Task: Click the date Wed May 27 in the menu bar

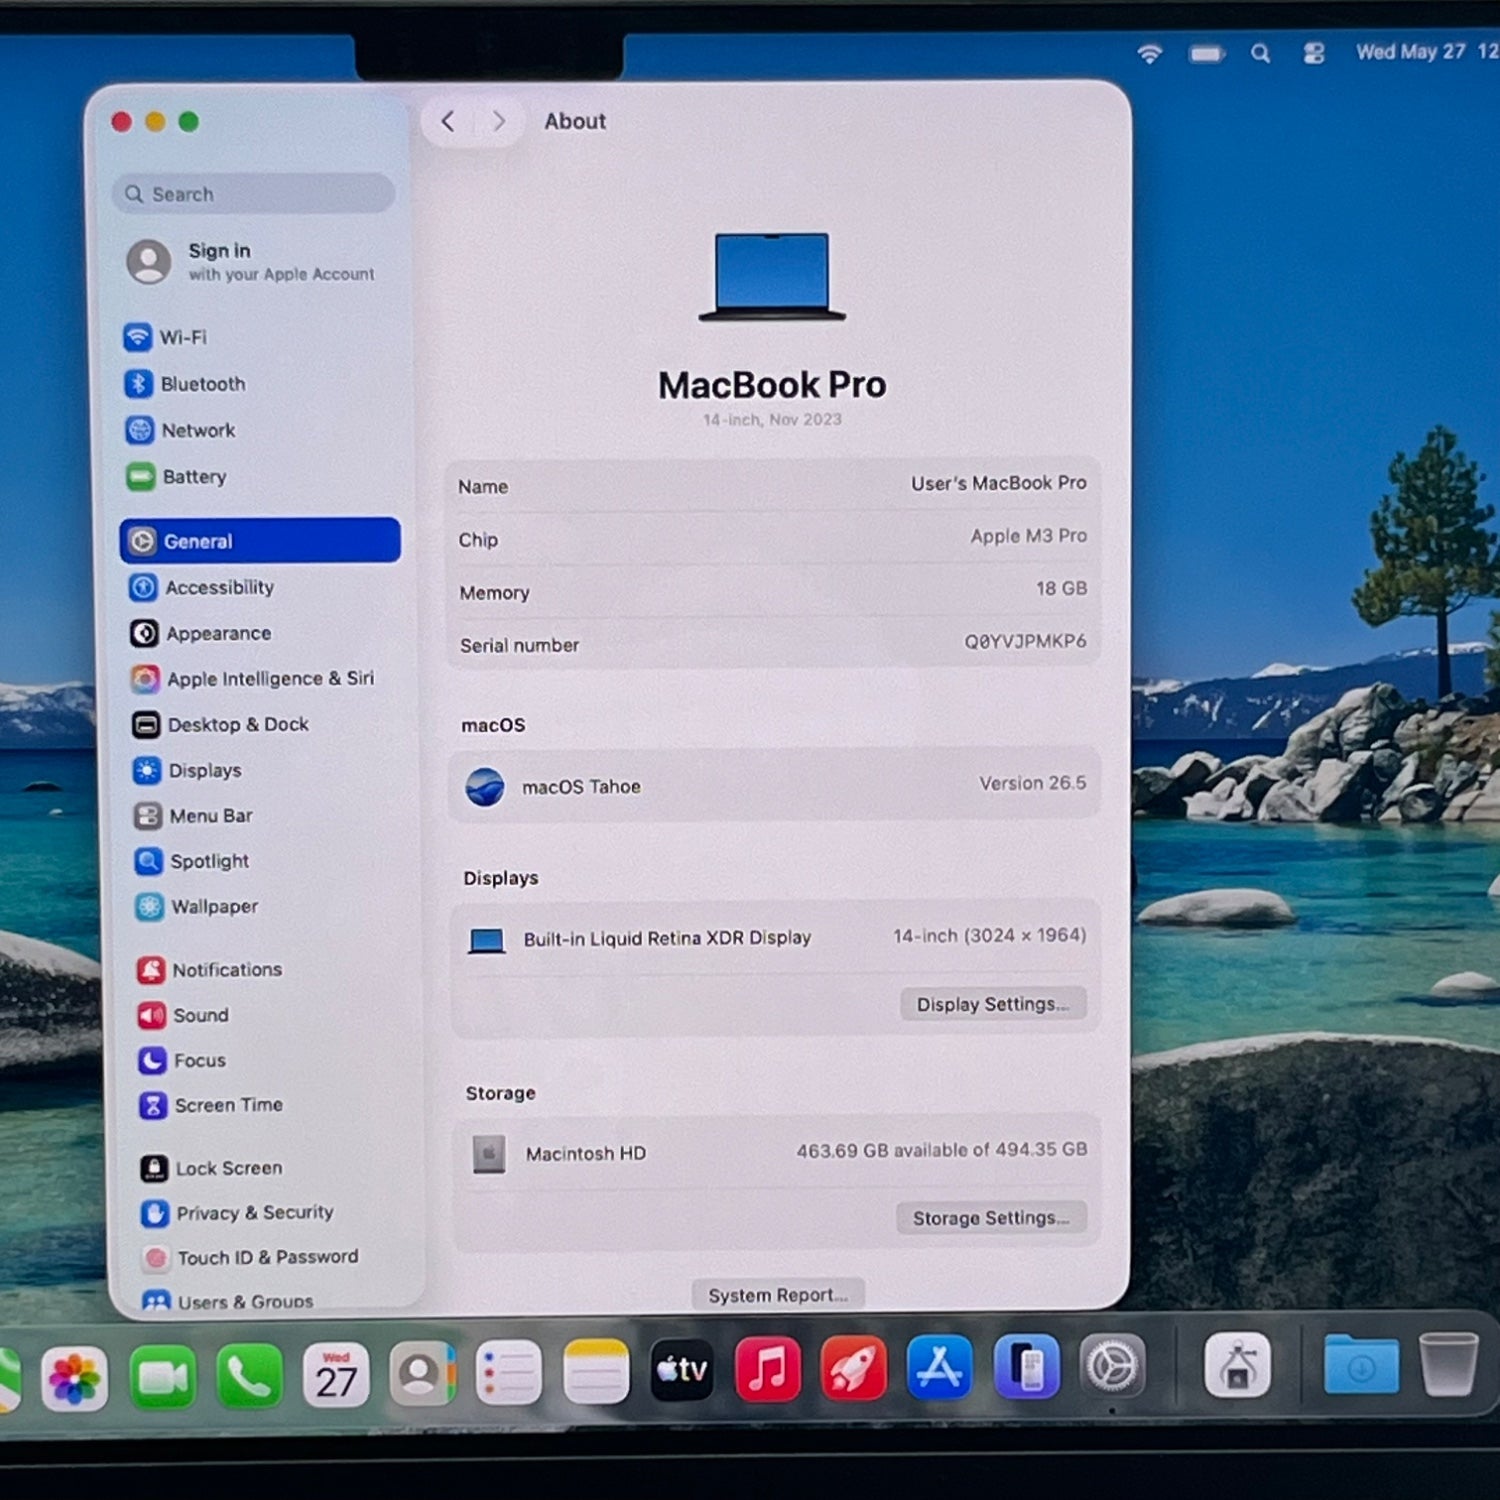Action: point(1410,52)
